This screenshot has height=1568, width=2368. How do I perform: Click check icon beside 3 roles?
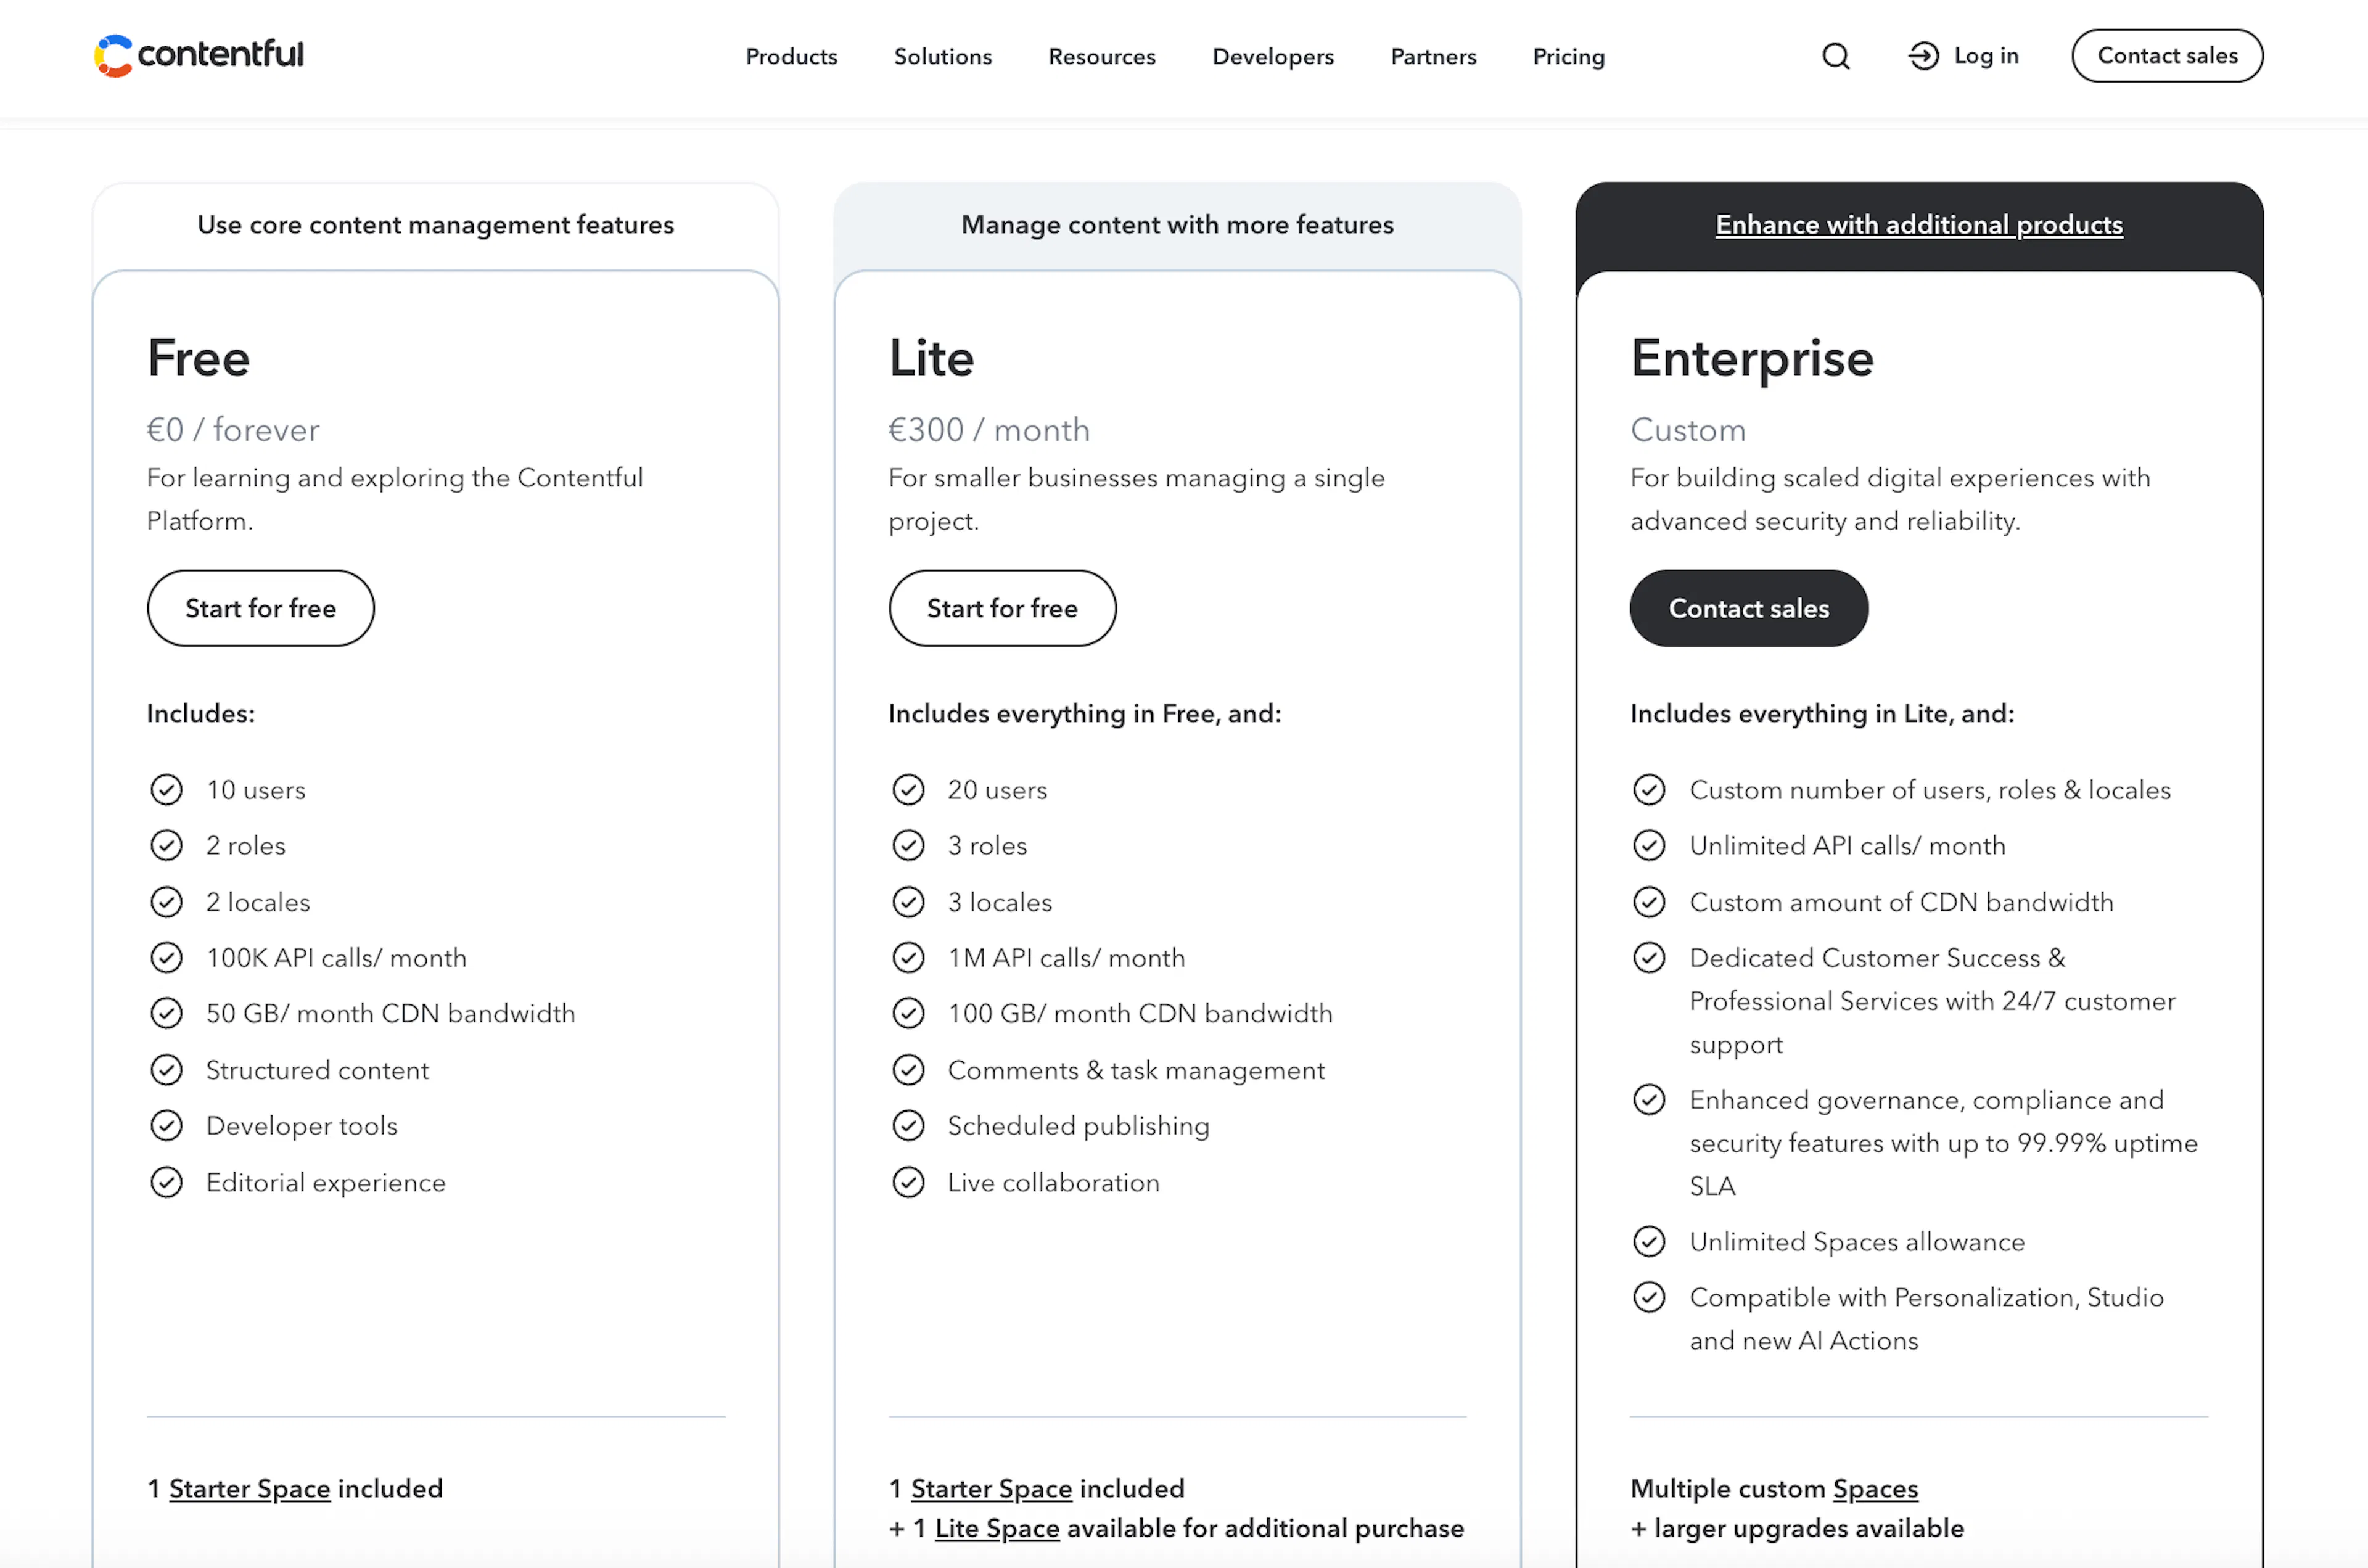click(908, 846)
